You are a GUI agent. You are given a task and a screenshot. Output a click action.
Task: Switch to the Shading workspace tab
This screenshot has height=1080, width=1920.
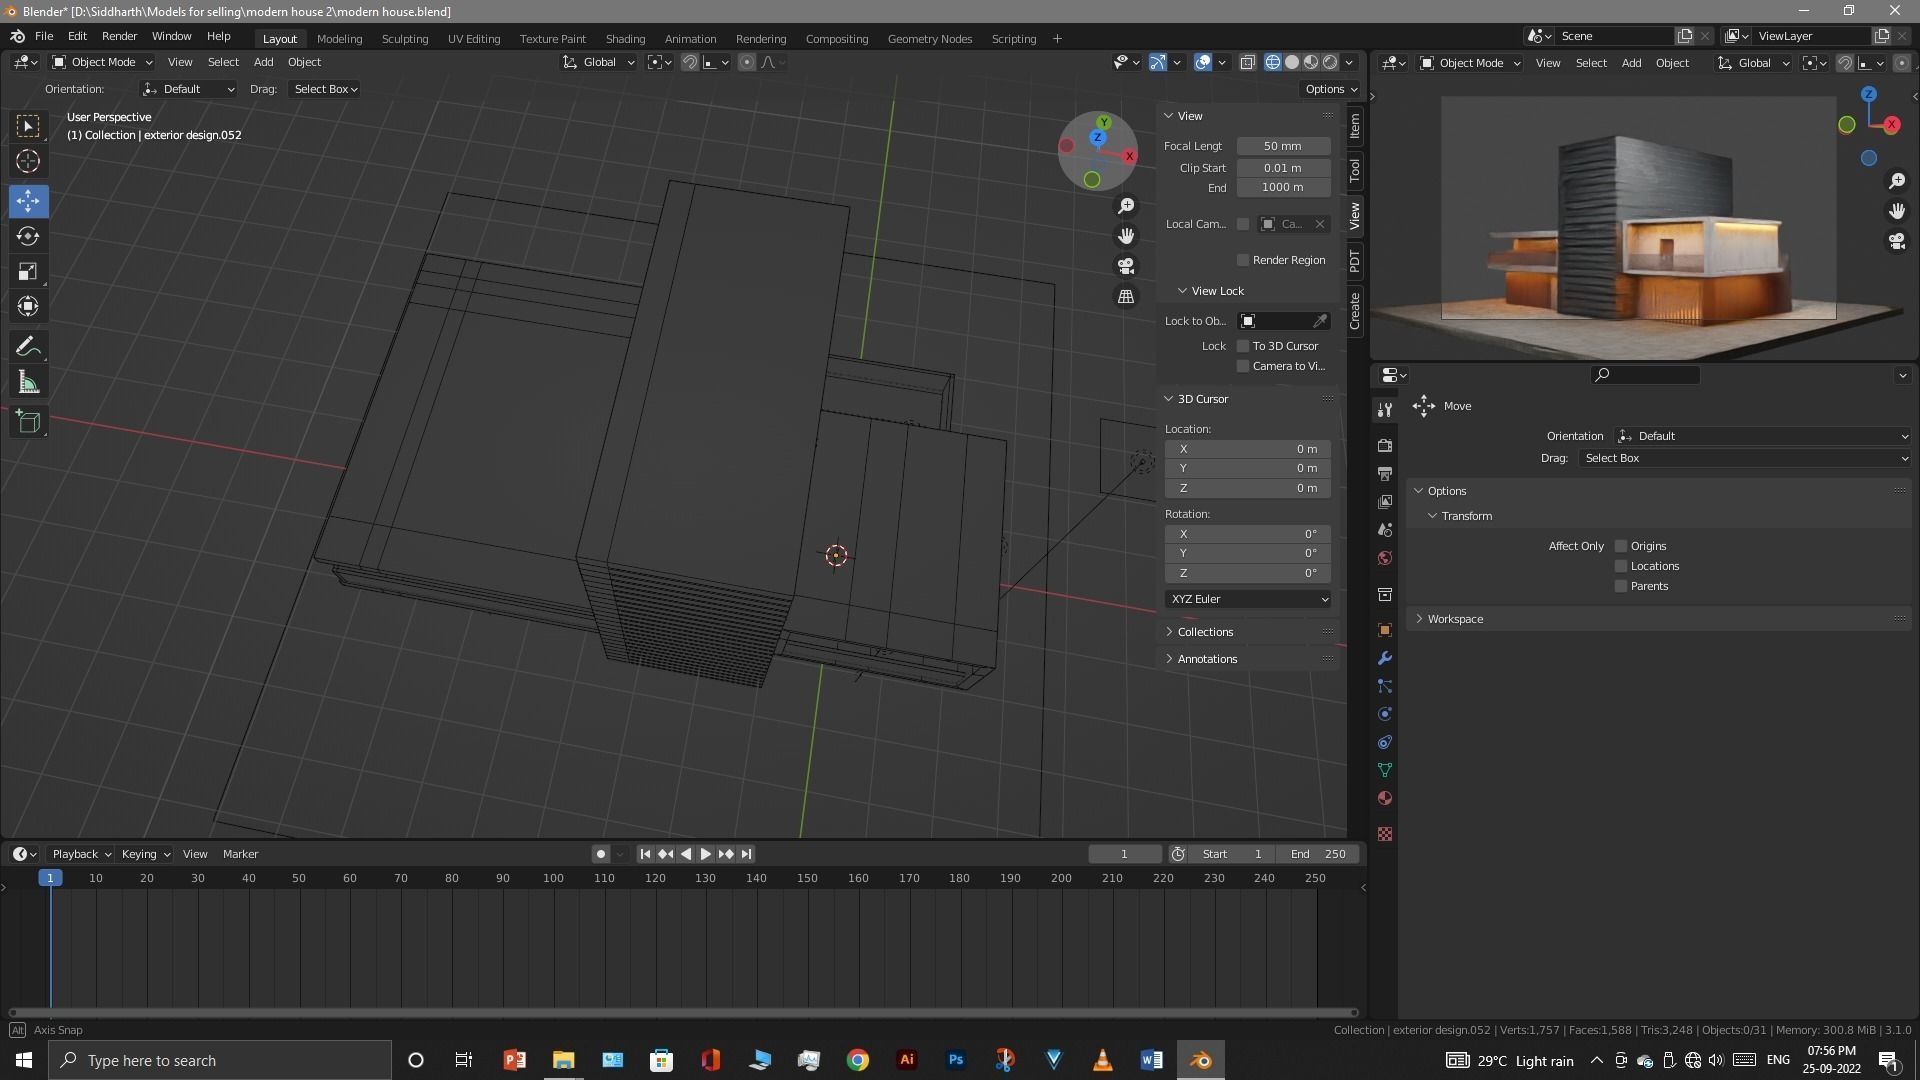click(x=625, y=38)
